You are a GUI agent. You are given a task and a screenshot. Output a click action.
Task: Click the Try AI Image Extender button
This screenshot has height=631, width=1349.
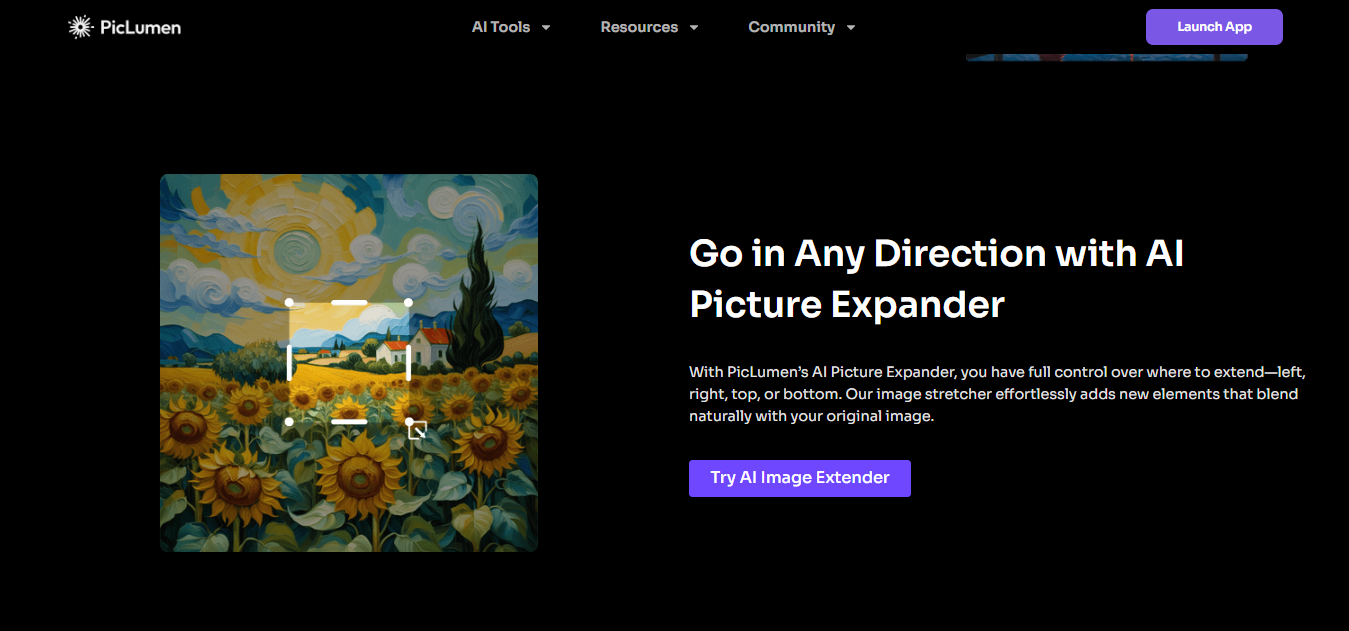799,478
